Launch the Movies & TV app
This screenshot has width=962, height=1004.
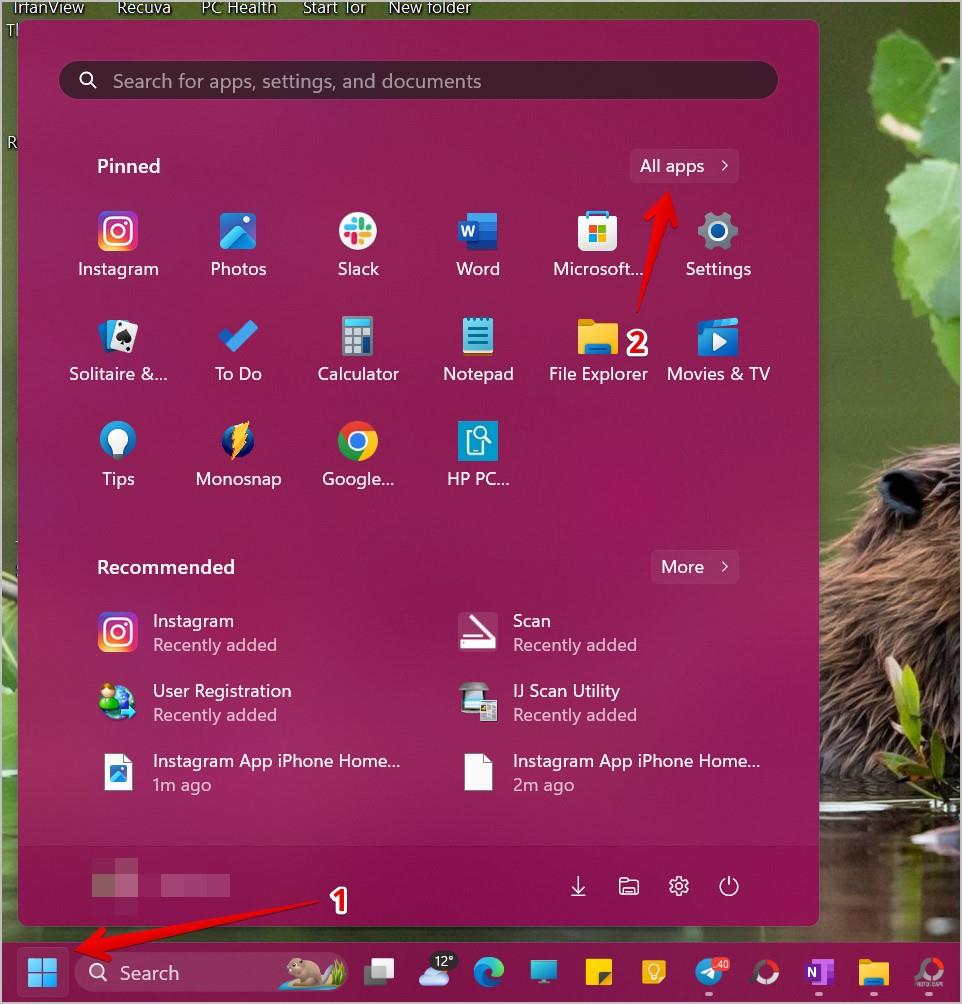718,349
